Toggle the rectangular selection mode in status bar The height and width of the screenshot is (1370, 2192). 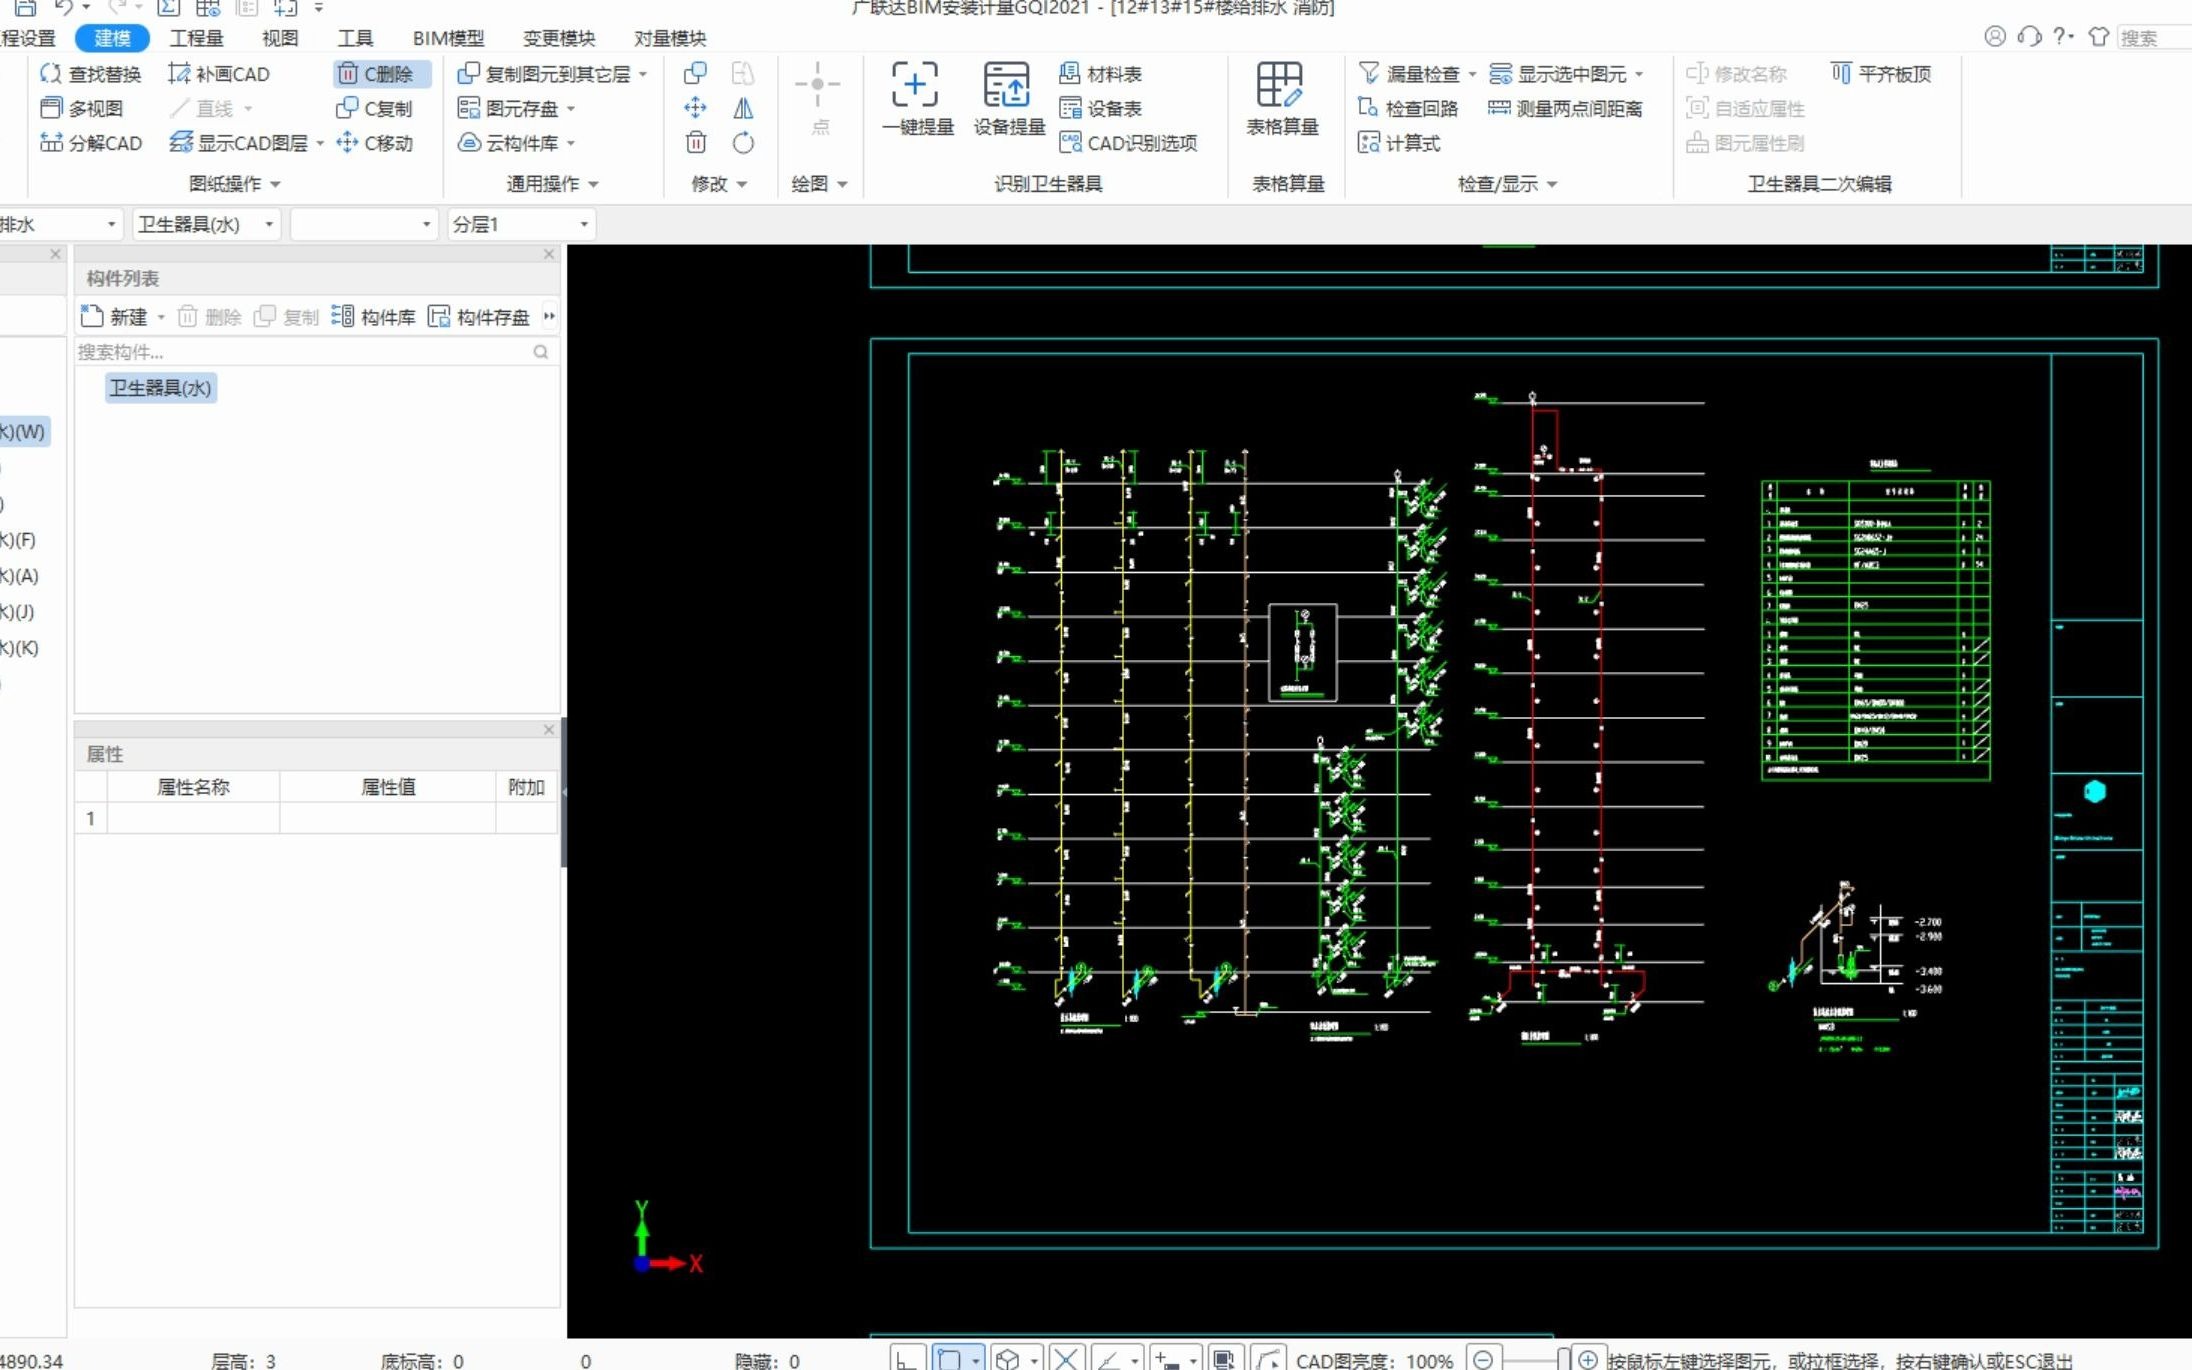point(949,1359)
